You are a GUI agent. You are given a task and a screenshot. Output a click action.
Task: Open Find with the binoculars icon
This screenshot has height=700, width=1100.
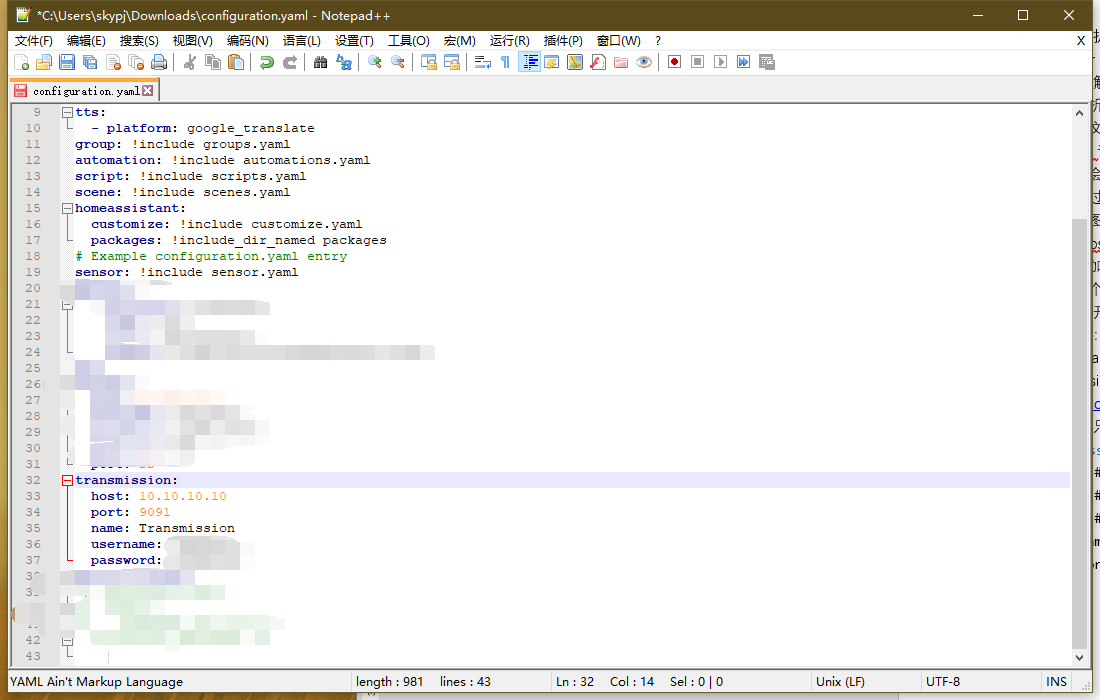(x=320, y=62)
